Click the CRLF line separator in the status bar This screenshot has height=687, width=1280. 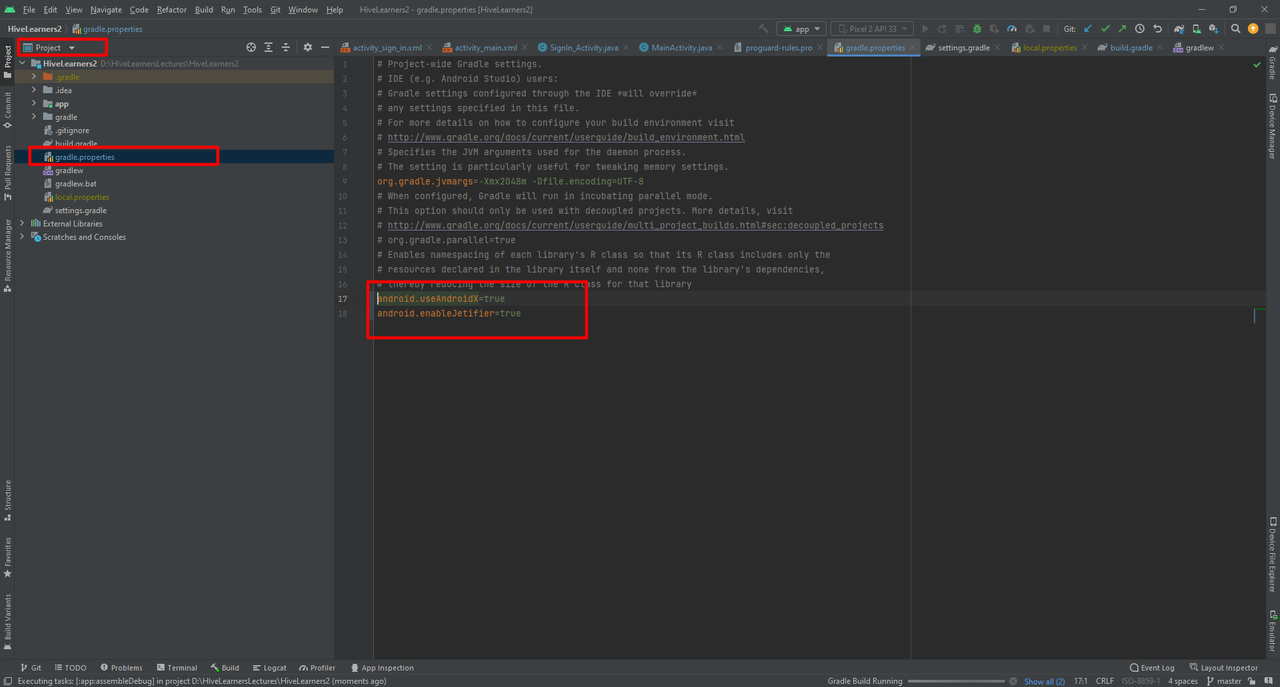click(1105, 681)
